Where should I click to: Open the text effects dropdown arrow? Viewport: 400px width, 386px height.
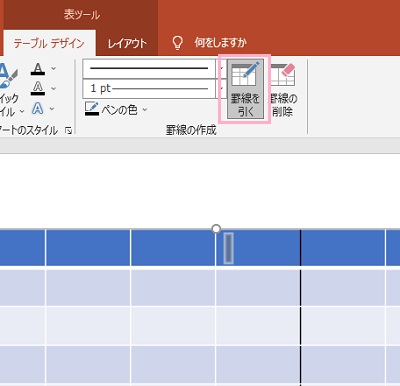52,109
